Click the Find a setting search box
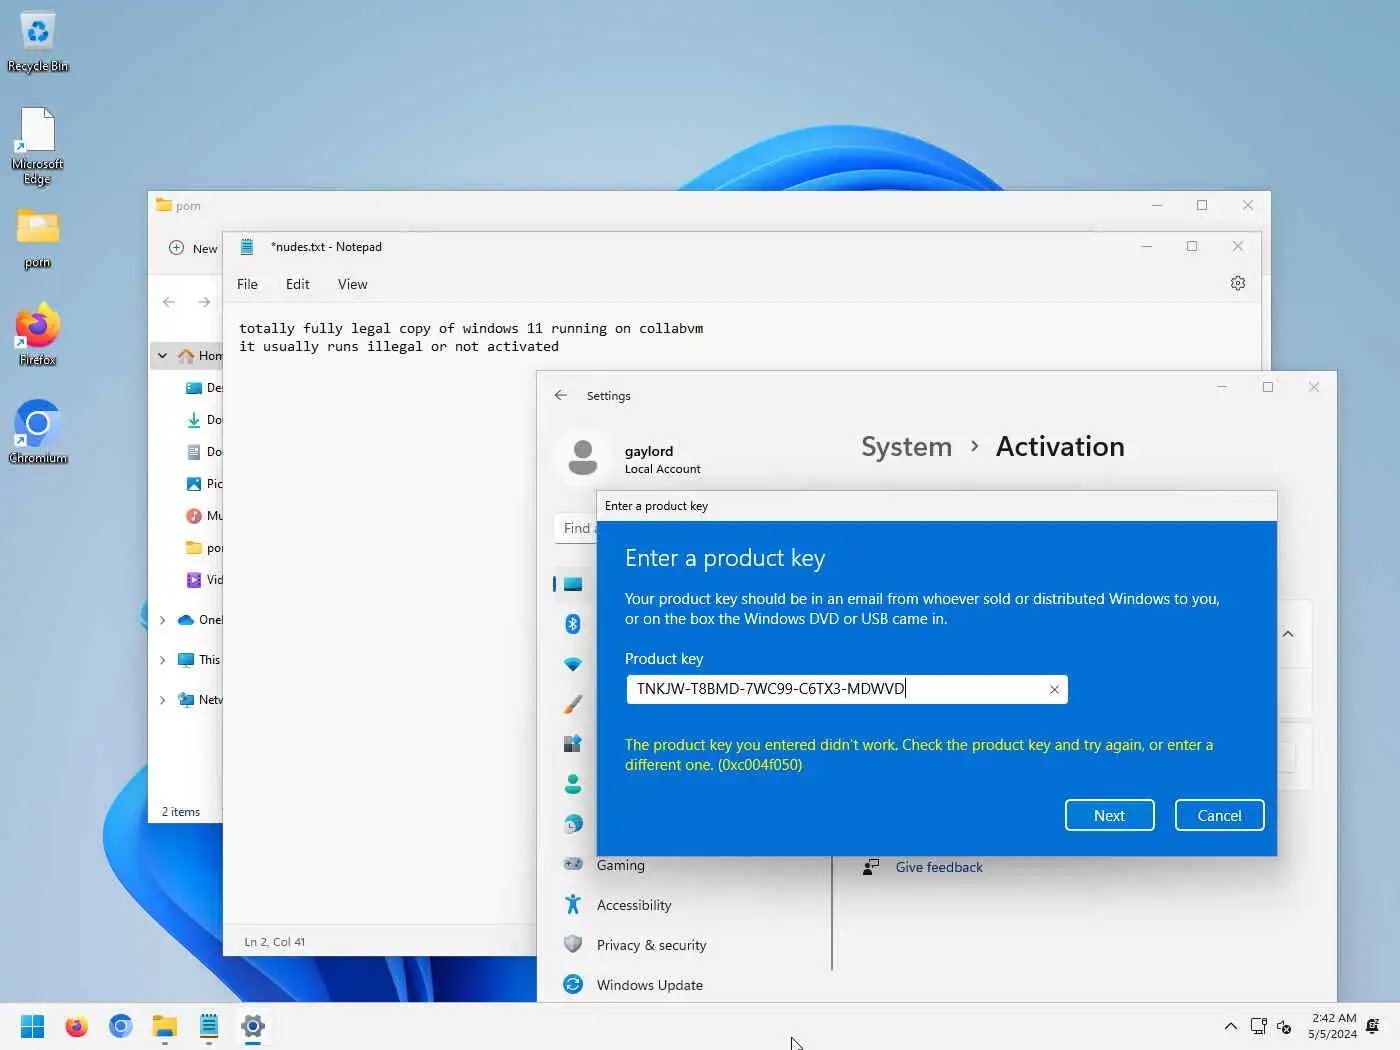This screenshot has height=1050, width=1400. click(575, 528)
